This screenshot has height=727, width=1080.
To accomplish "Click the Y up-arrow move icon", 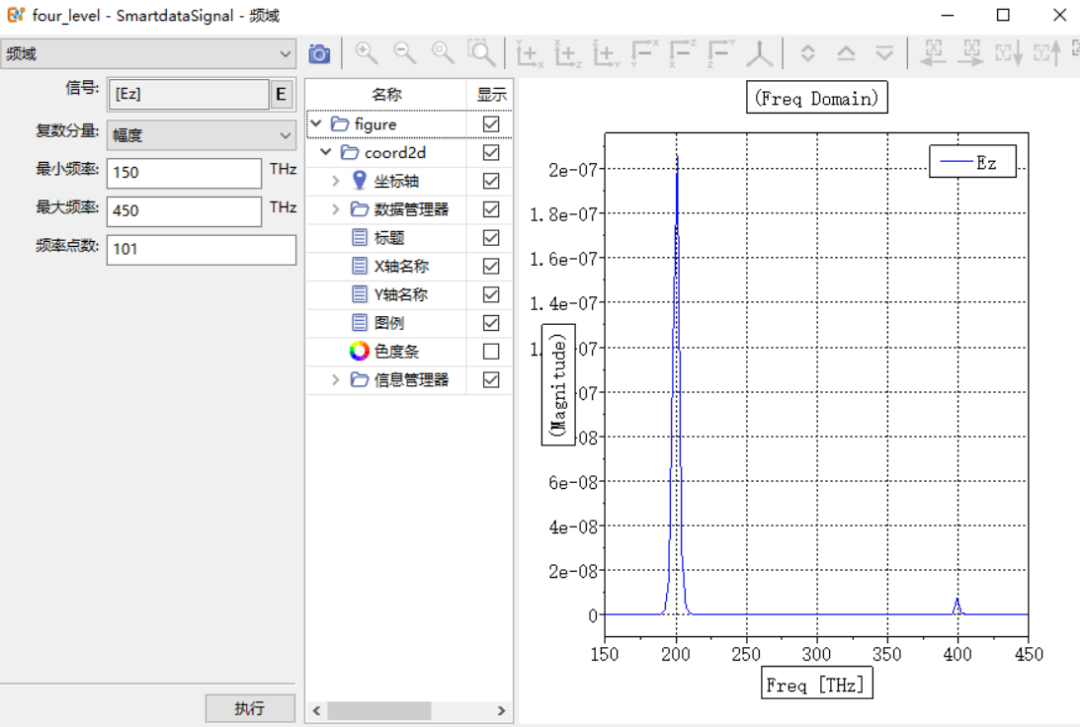I will tap(1047, 53).
